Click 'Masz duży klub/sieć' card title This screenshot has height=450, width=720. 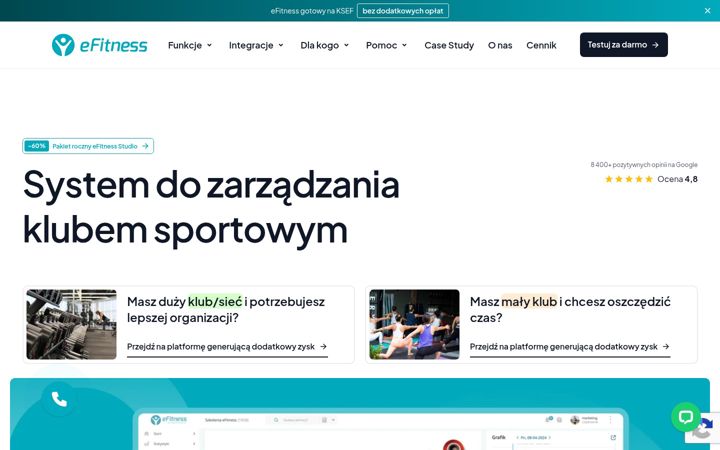tap(226, 309)
